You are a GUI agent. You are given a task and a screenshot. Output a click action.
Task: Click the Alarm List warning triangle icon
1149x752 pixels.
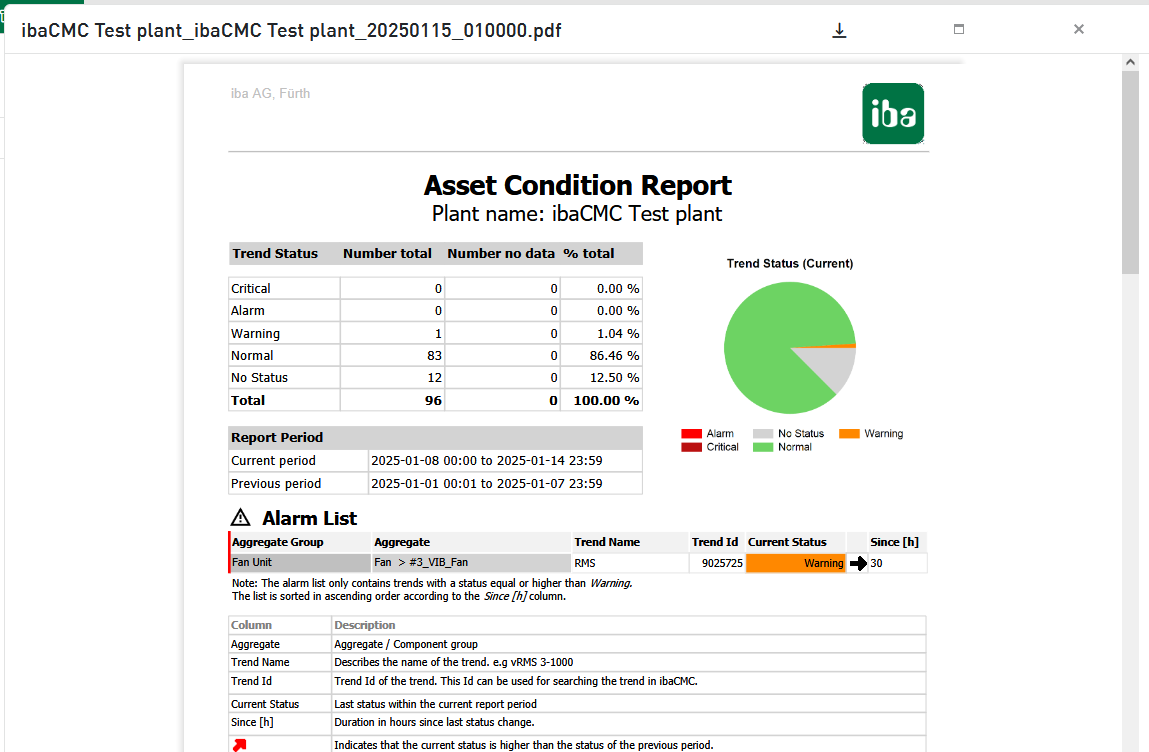click(240, 518)
